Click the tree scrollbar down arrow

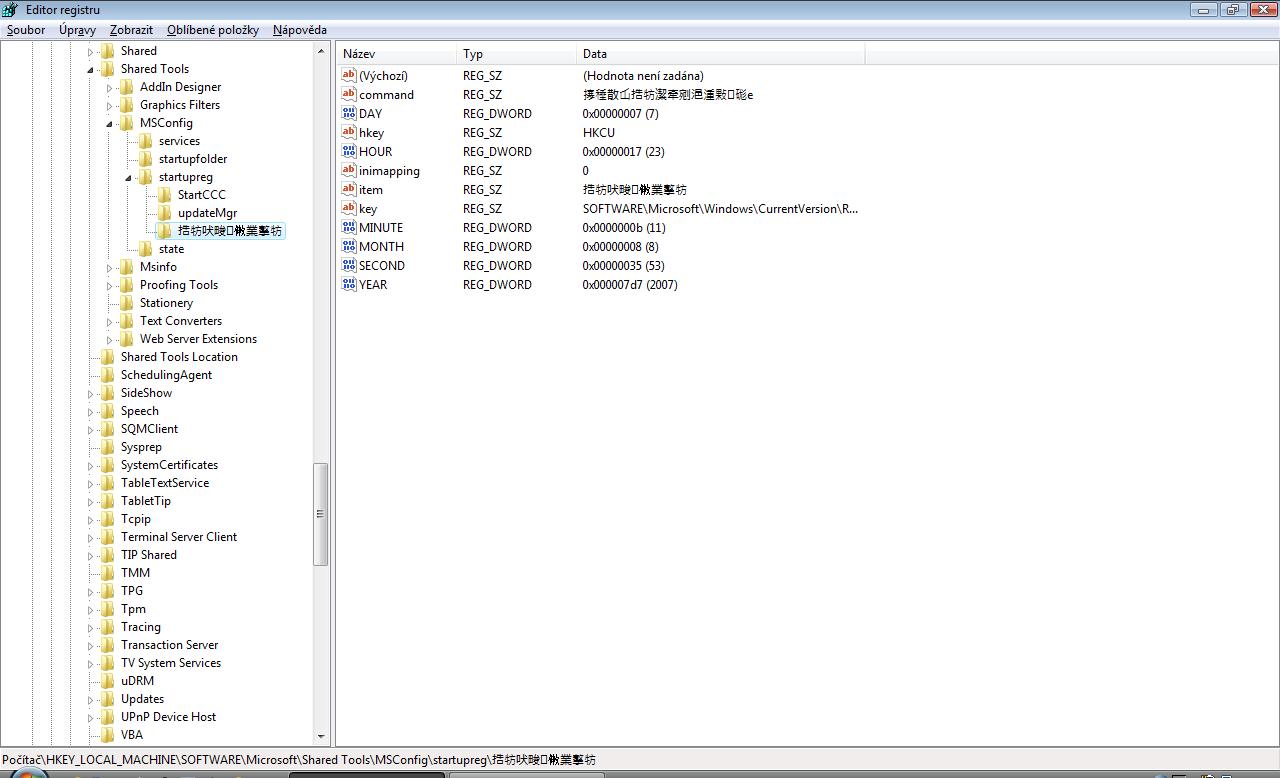point(321,737)
